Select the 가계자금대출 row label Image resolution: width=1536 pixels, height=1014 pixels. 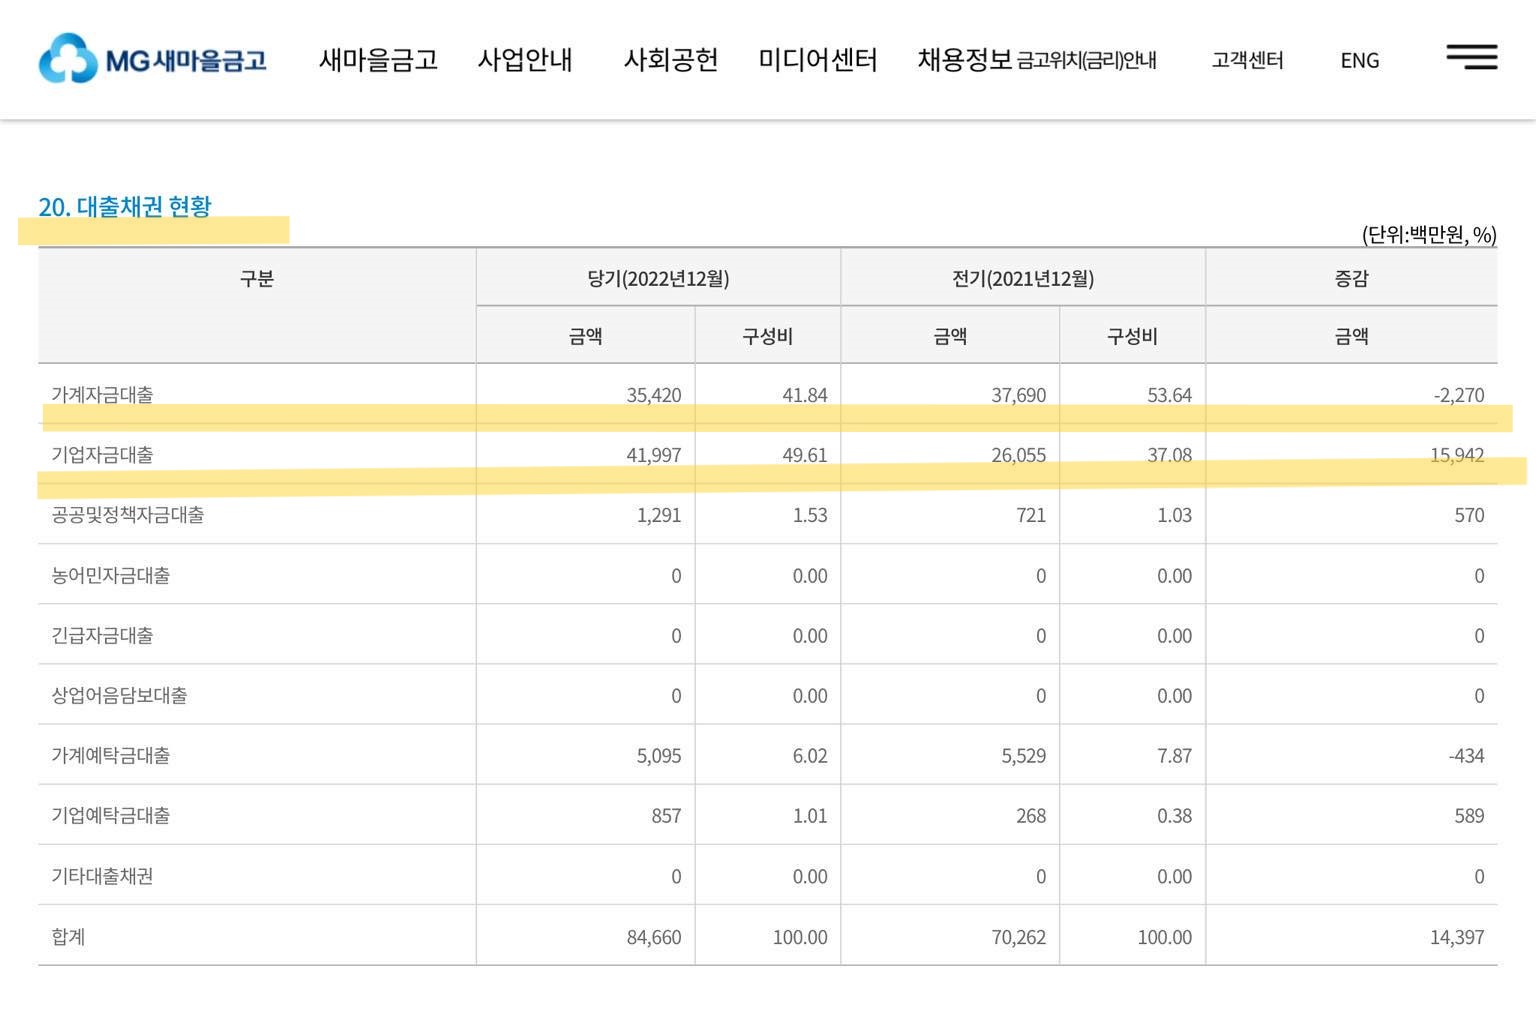(102, 395)
